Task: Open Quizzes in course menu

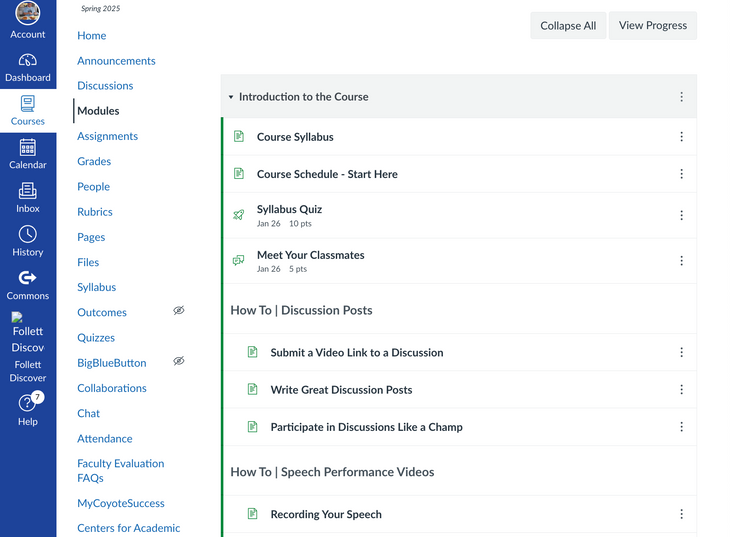Action: (x=96, y=338)
